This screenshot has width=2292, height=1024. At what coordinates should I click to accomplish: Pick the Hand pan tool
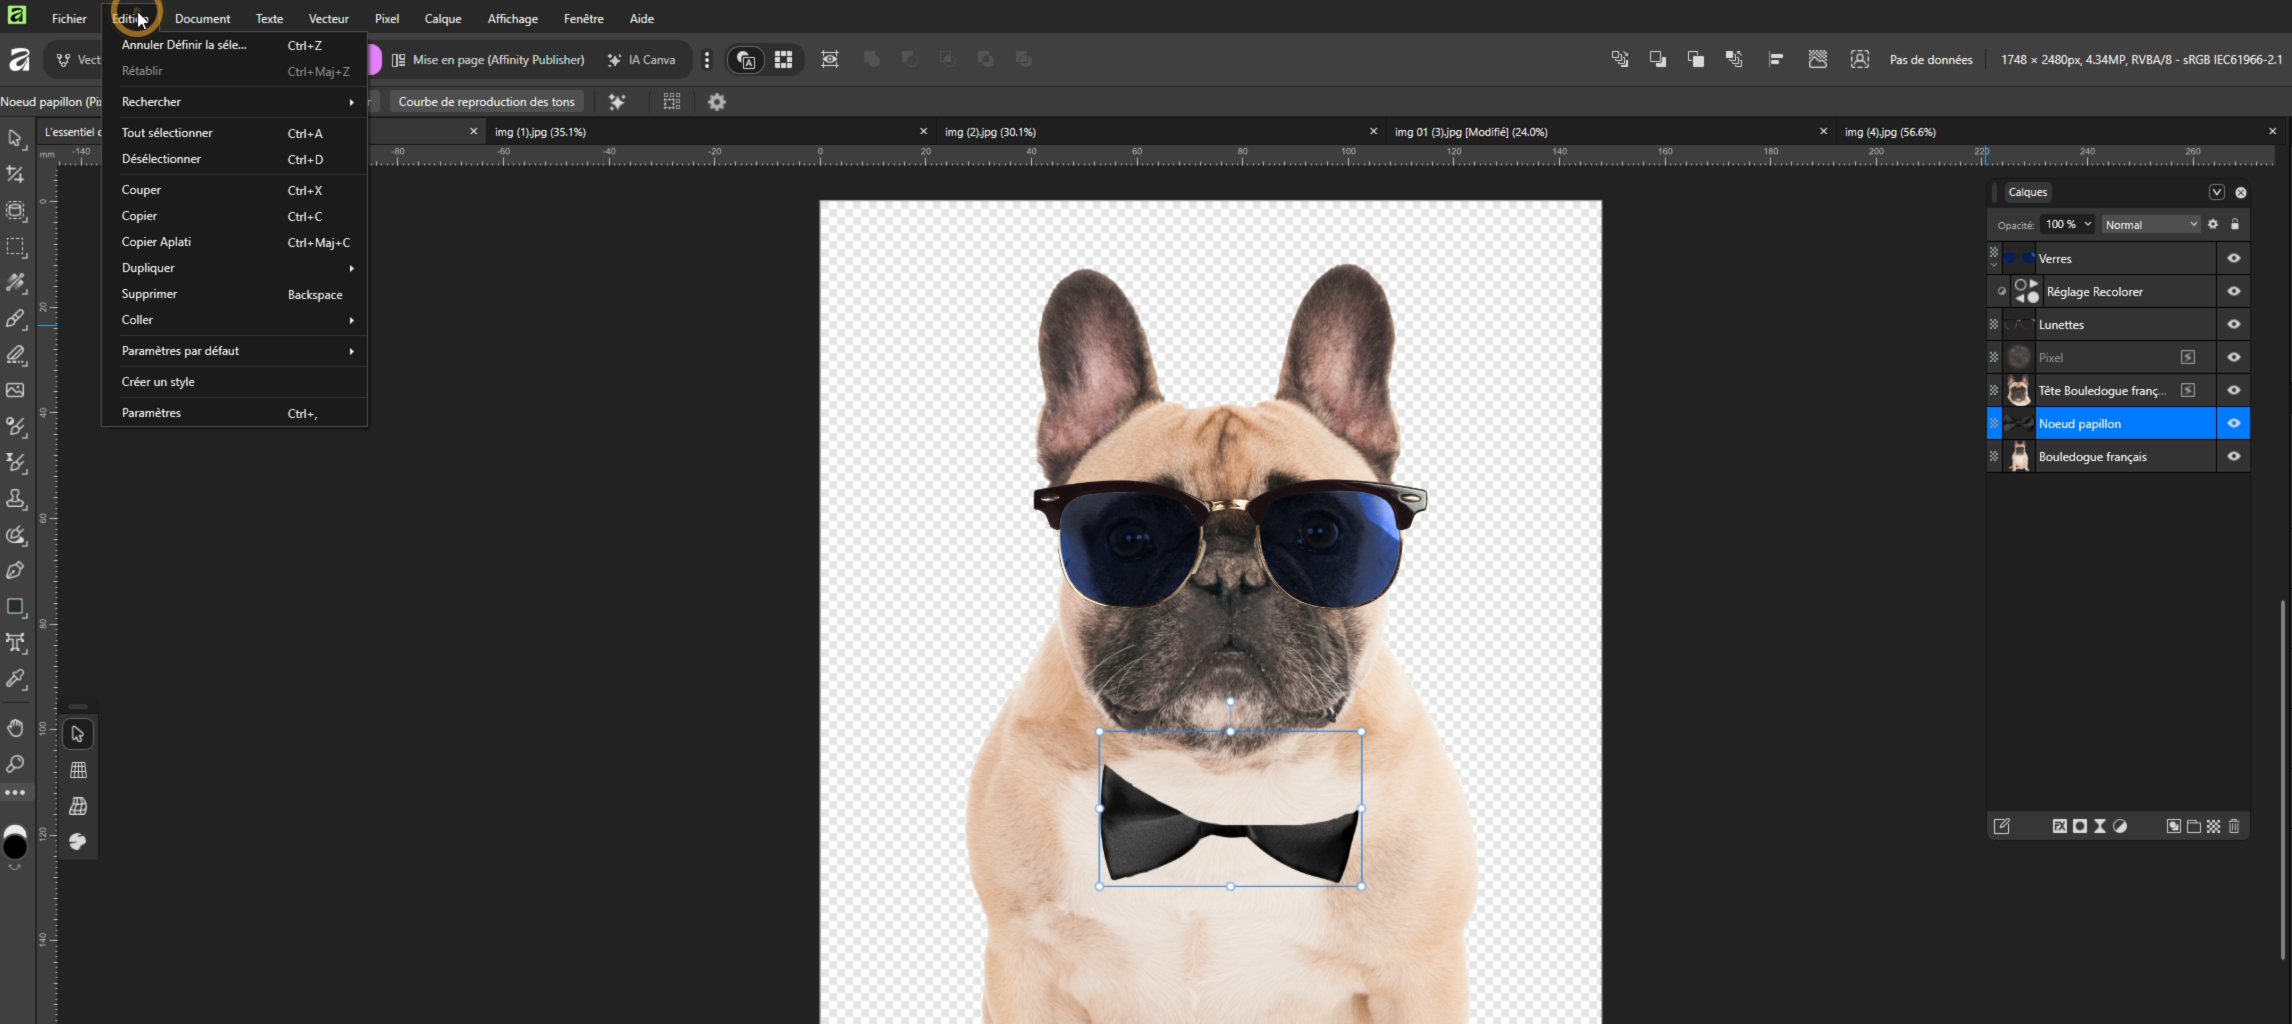(x=15, y=728)
